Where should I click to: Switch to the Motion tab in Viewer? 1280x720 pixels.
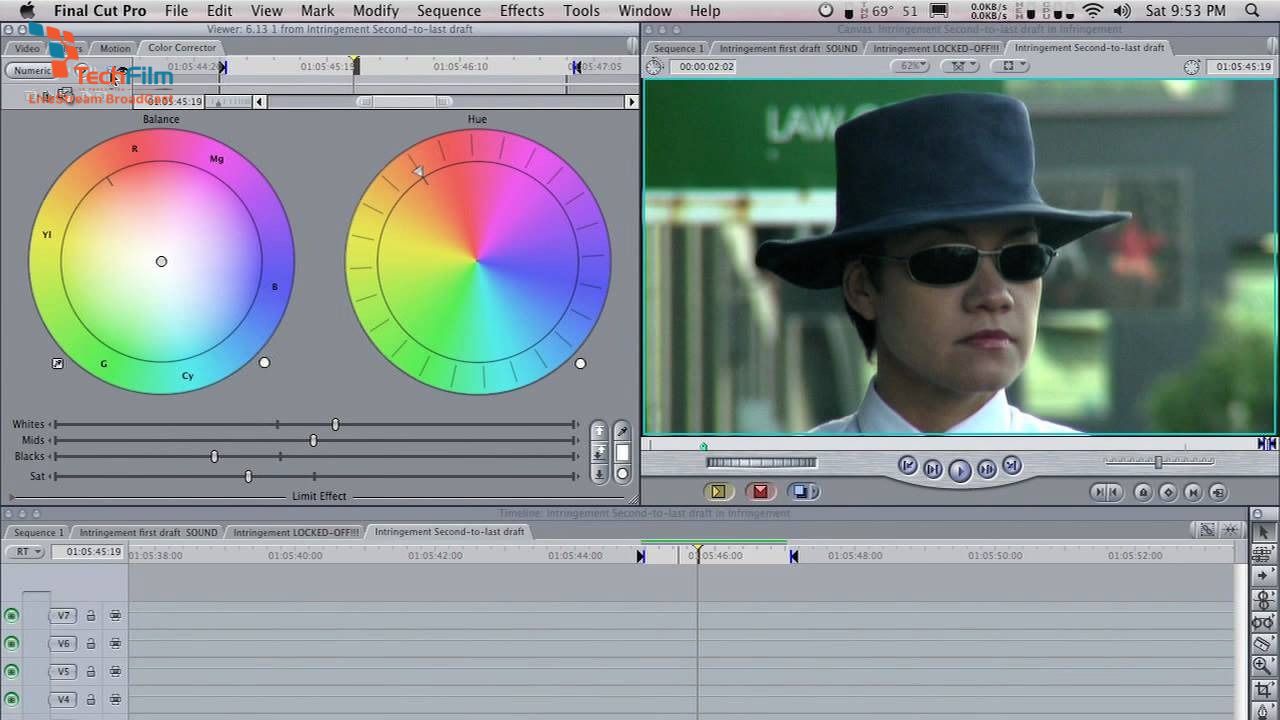(x=115, y=48)
